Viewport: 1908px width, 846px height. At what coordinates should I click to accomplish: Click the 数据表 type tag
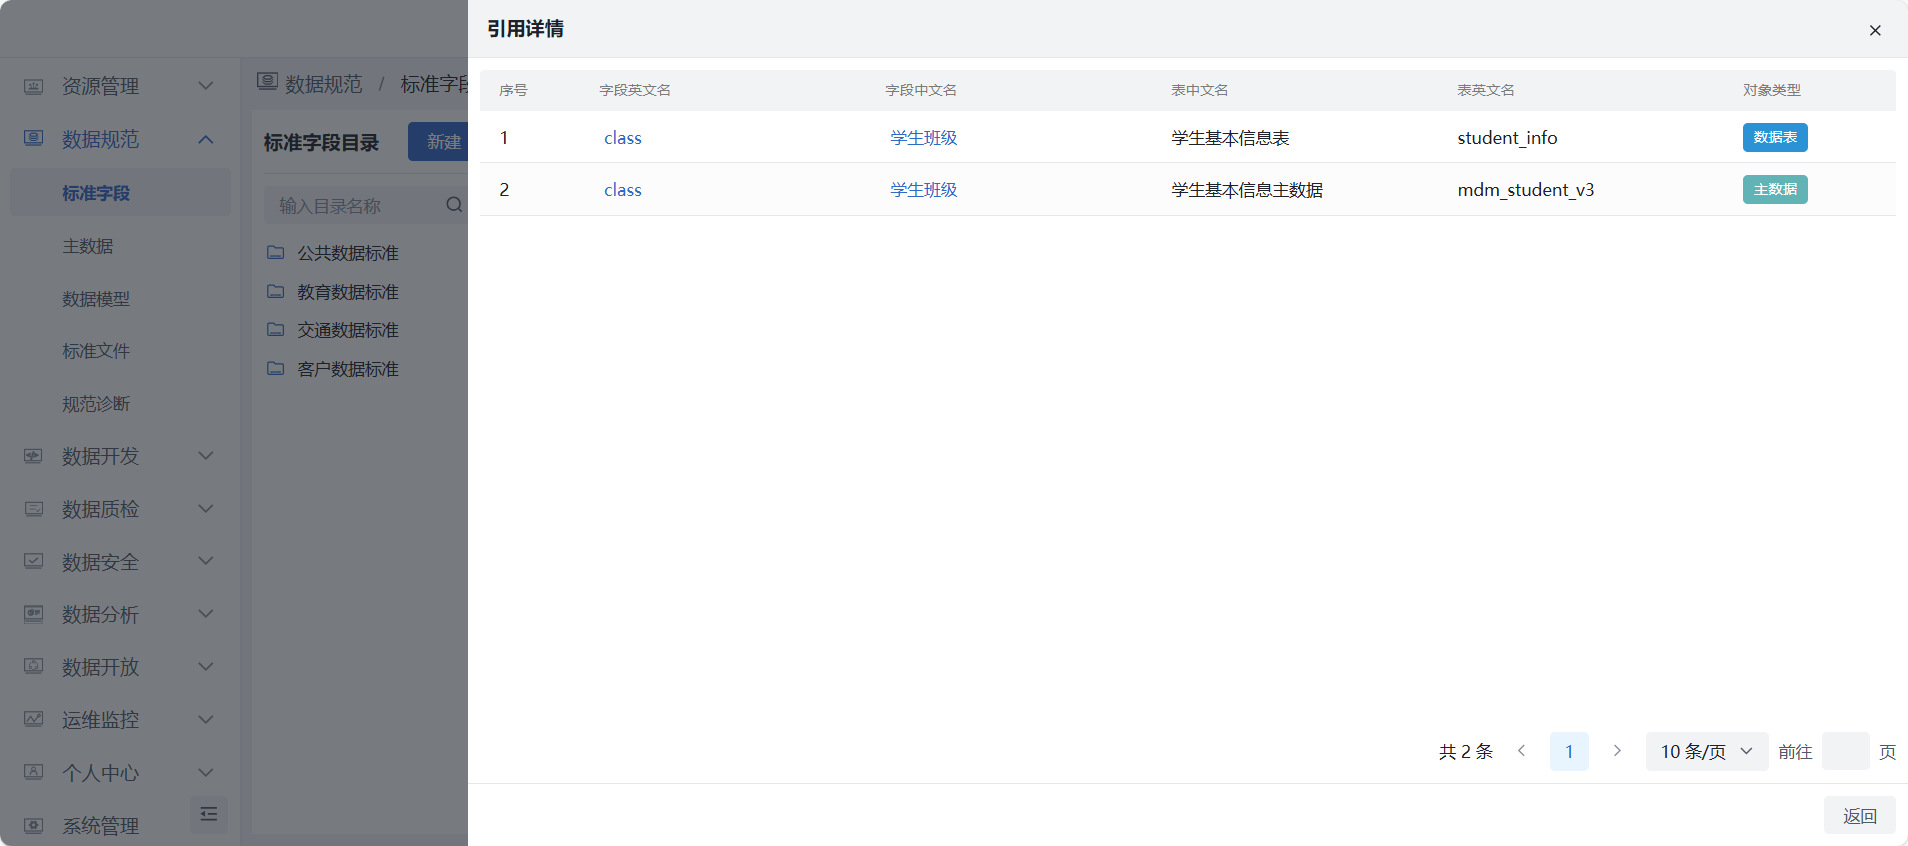click(1775, 137)
